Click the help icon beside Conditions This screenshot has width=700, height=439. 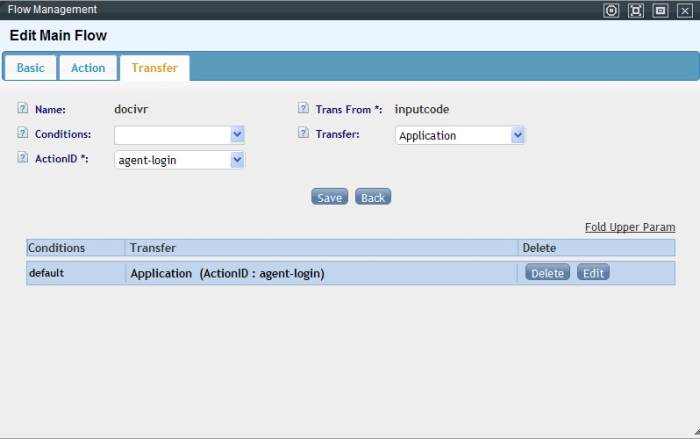pyautogui.click(x=22, y=134)
